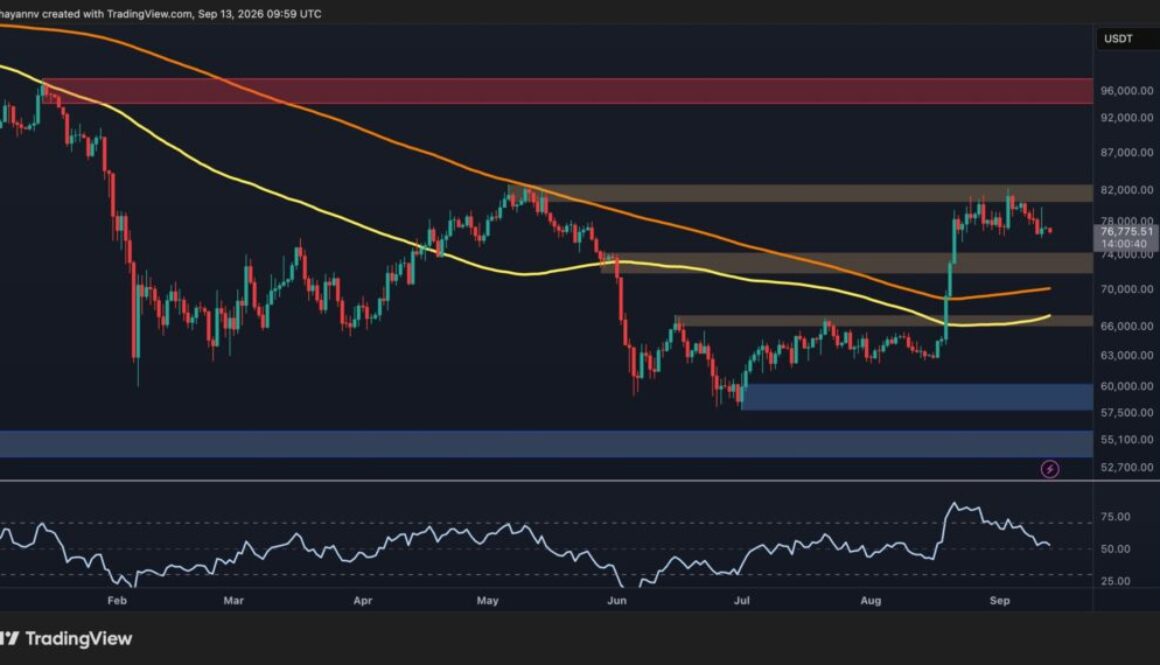Screen dimensions: 1160x665
Task: Click the RSI 50.00 level label
Action: (x=1115, y=549)
